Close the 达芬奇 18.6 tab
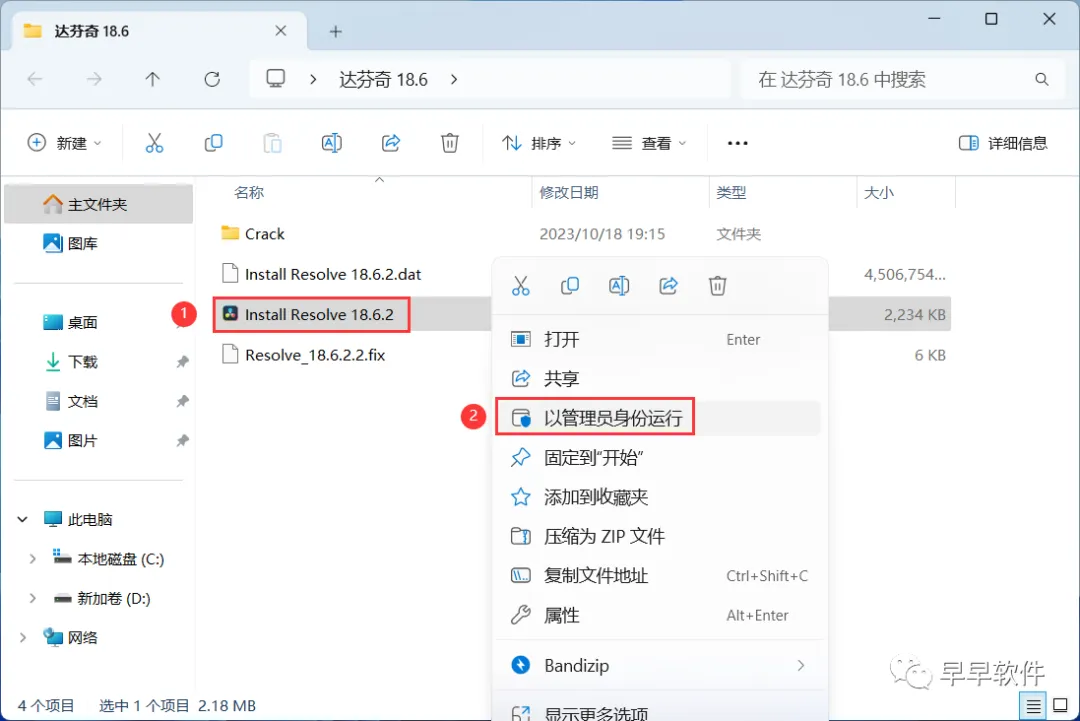The image size is (1080, 721). coord(280,31)
